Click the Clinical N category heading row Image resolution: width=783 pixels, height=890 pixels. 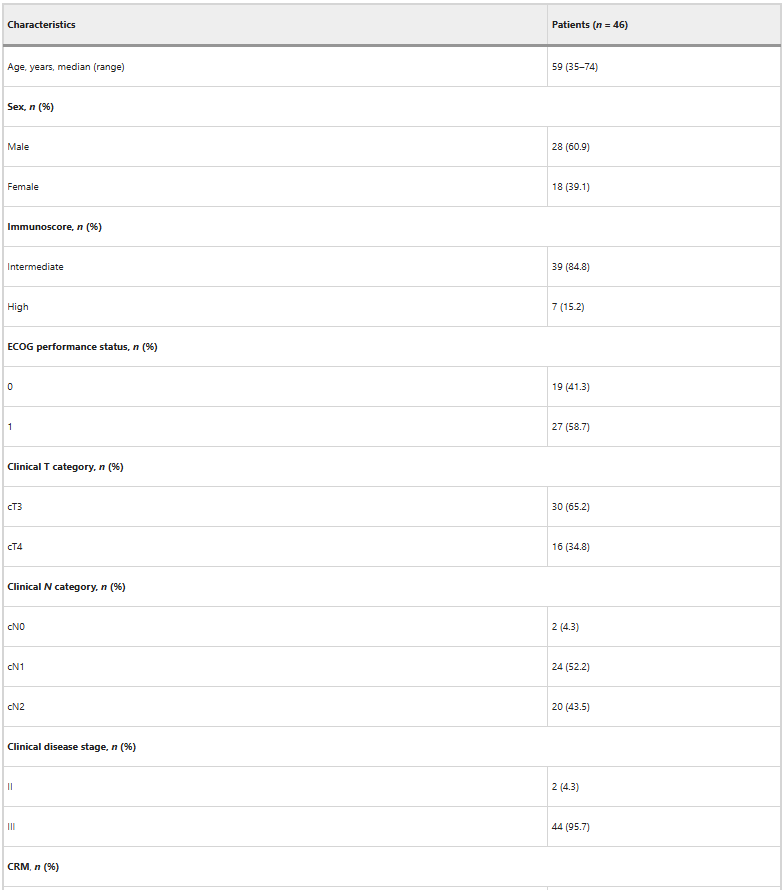coord(66,587)
